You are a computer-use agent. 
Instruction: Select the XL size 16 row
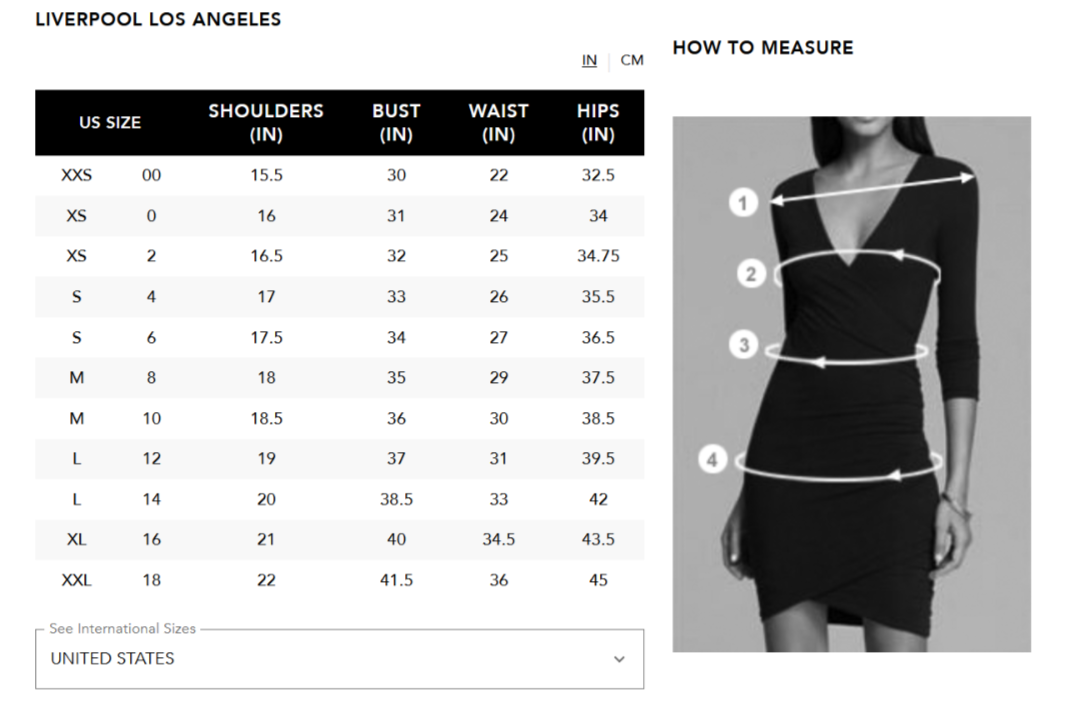click(x=151, y=539)
